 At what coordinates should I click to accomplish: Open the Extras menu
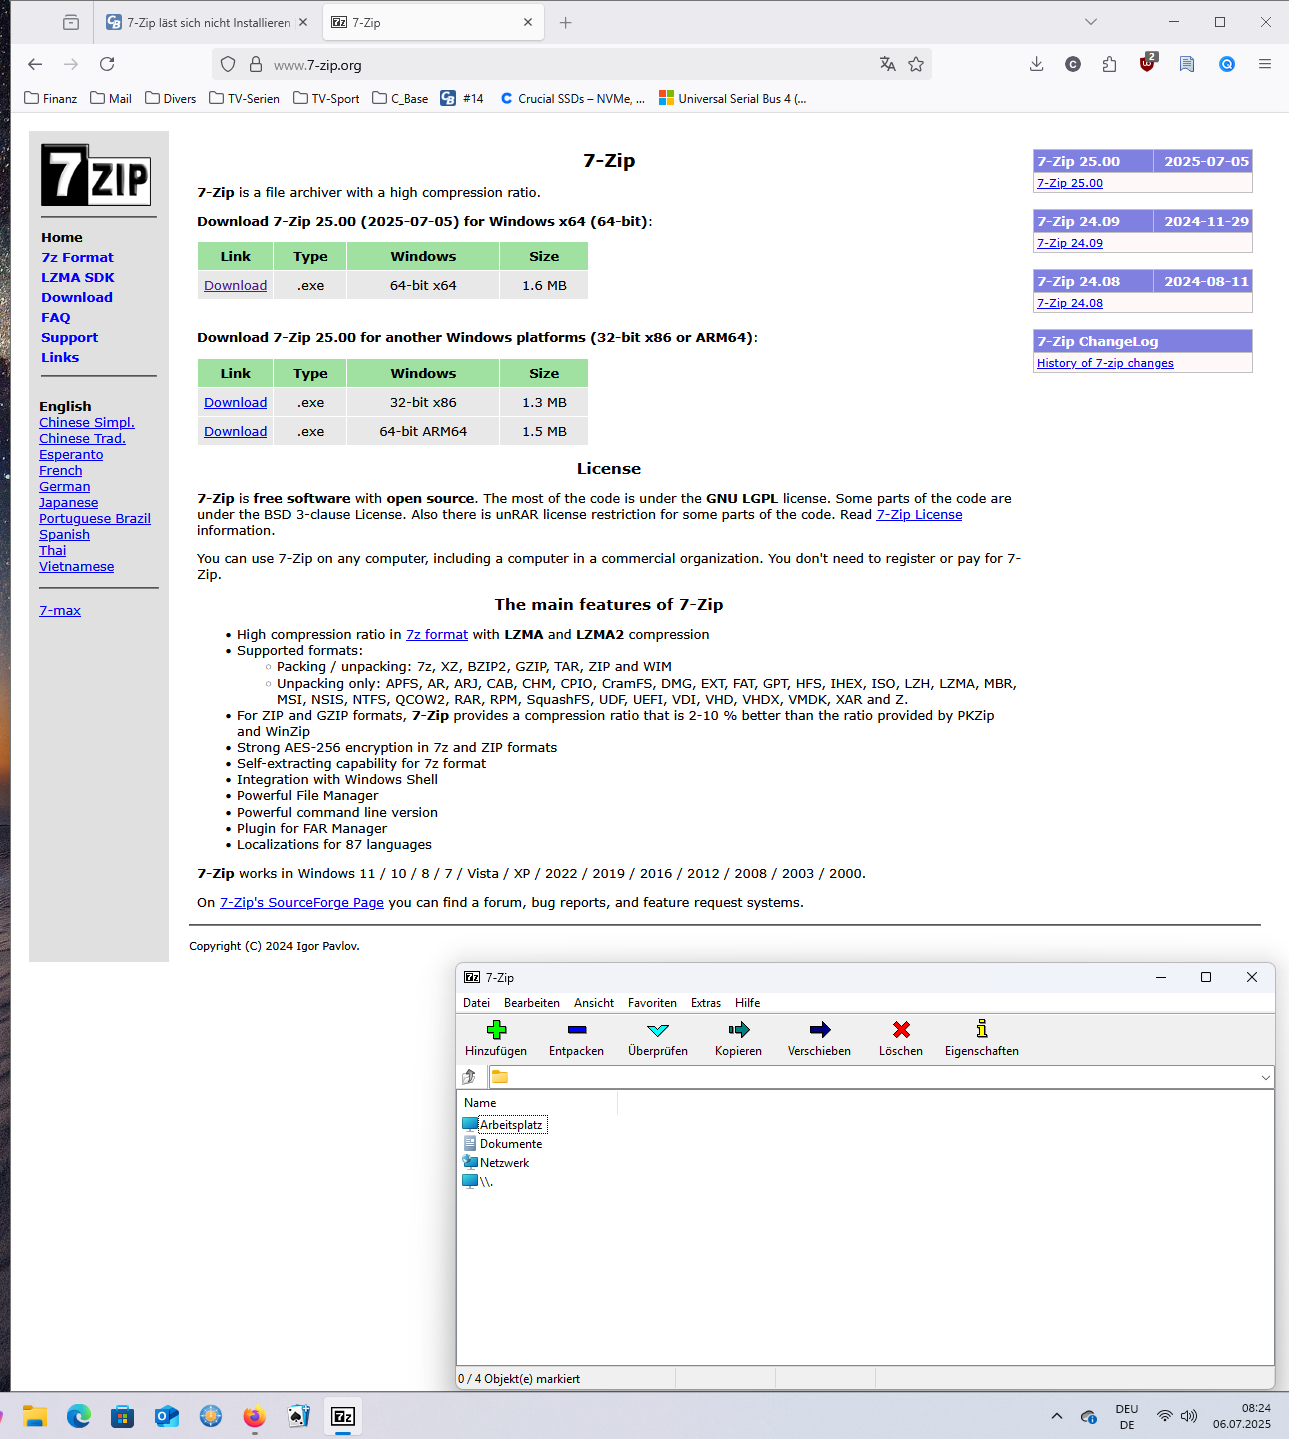click(706, 1003)
